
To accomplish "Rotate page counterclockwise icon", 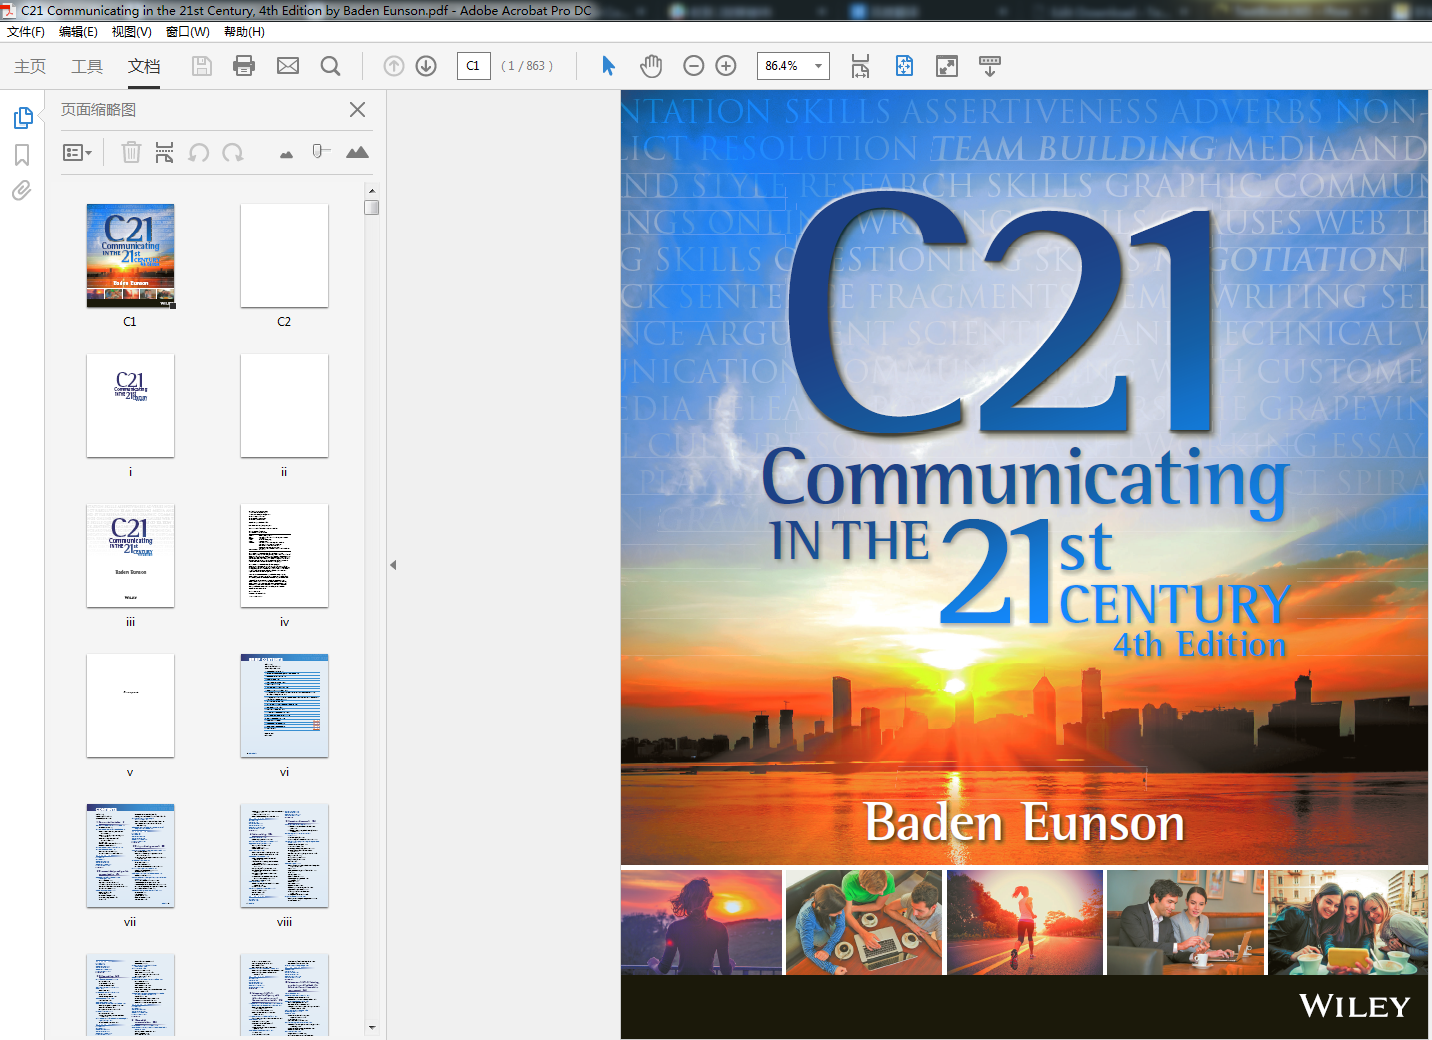I will tap(199, 152).
